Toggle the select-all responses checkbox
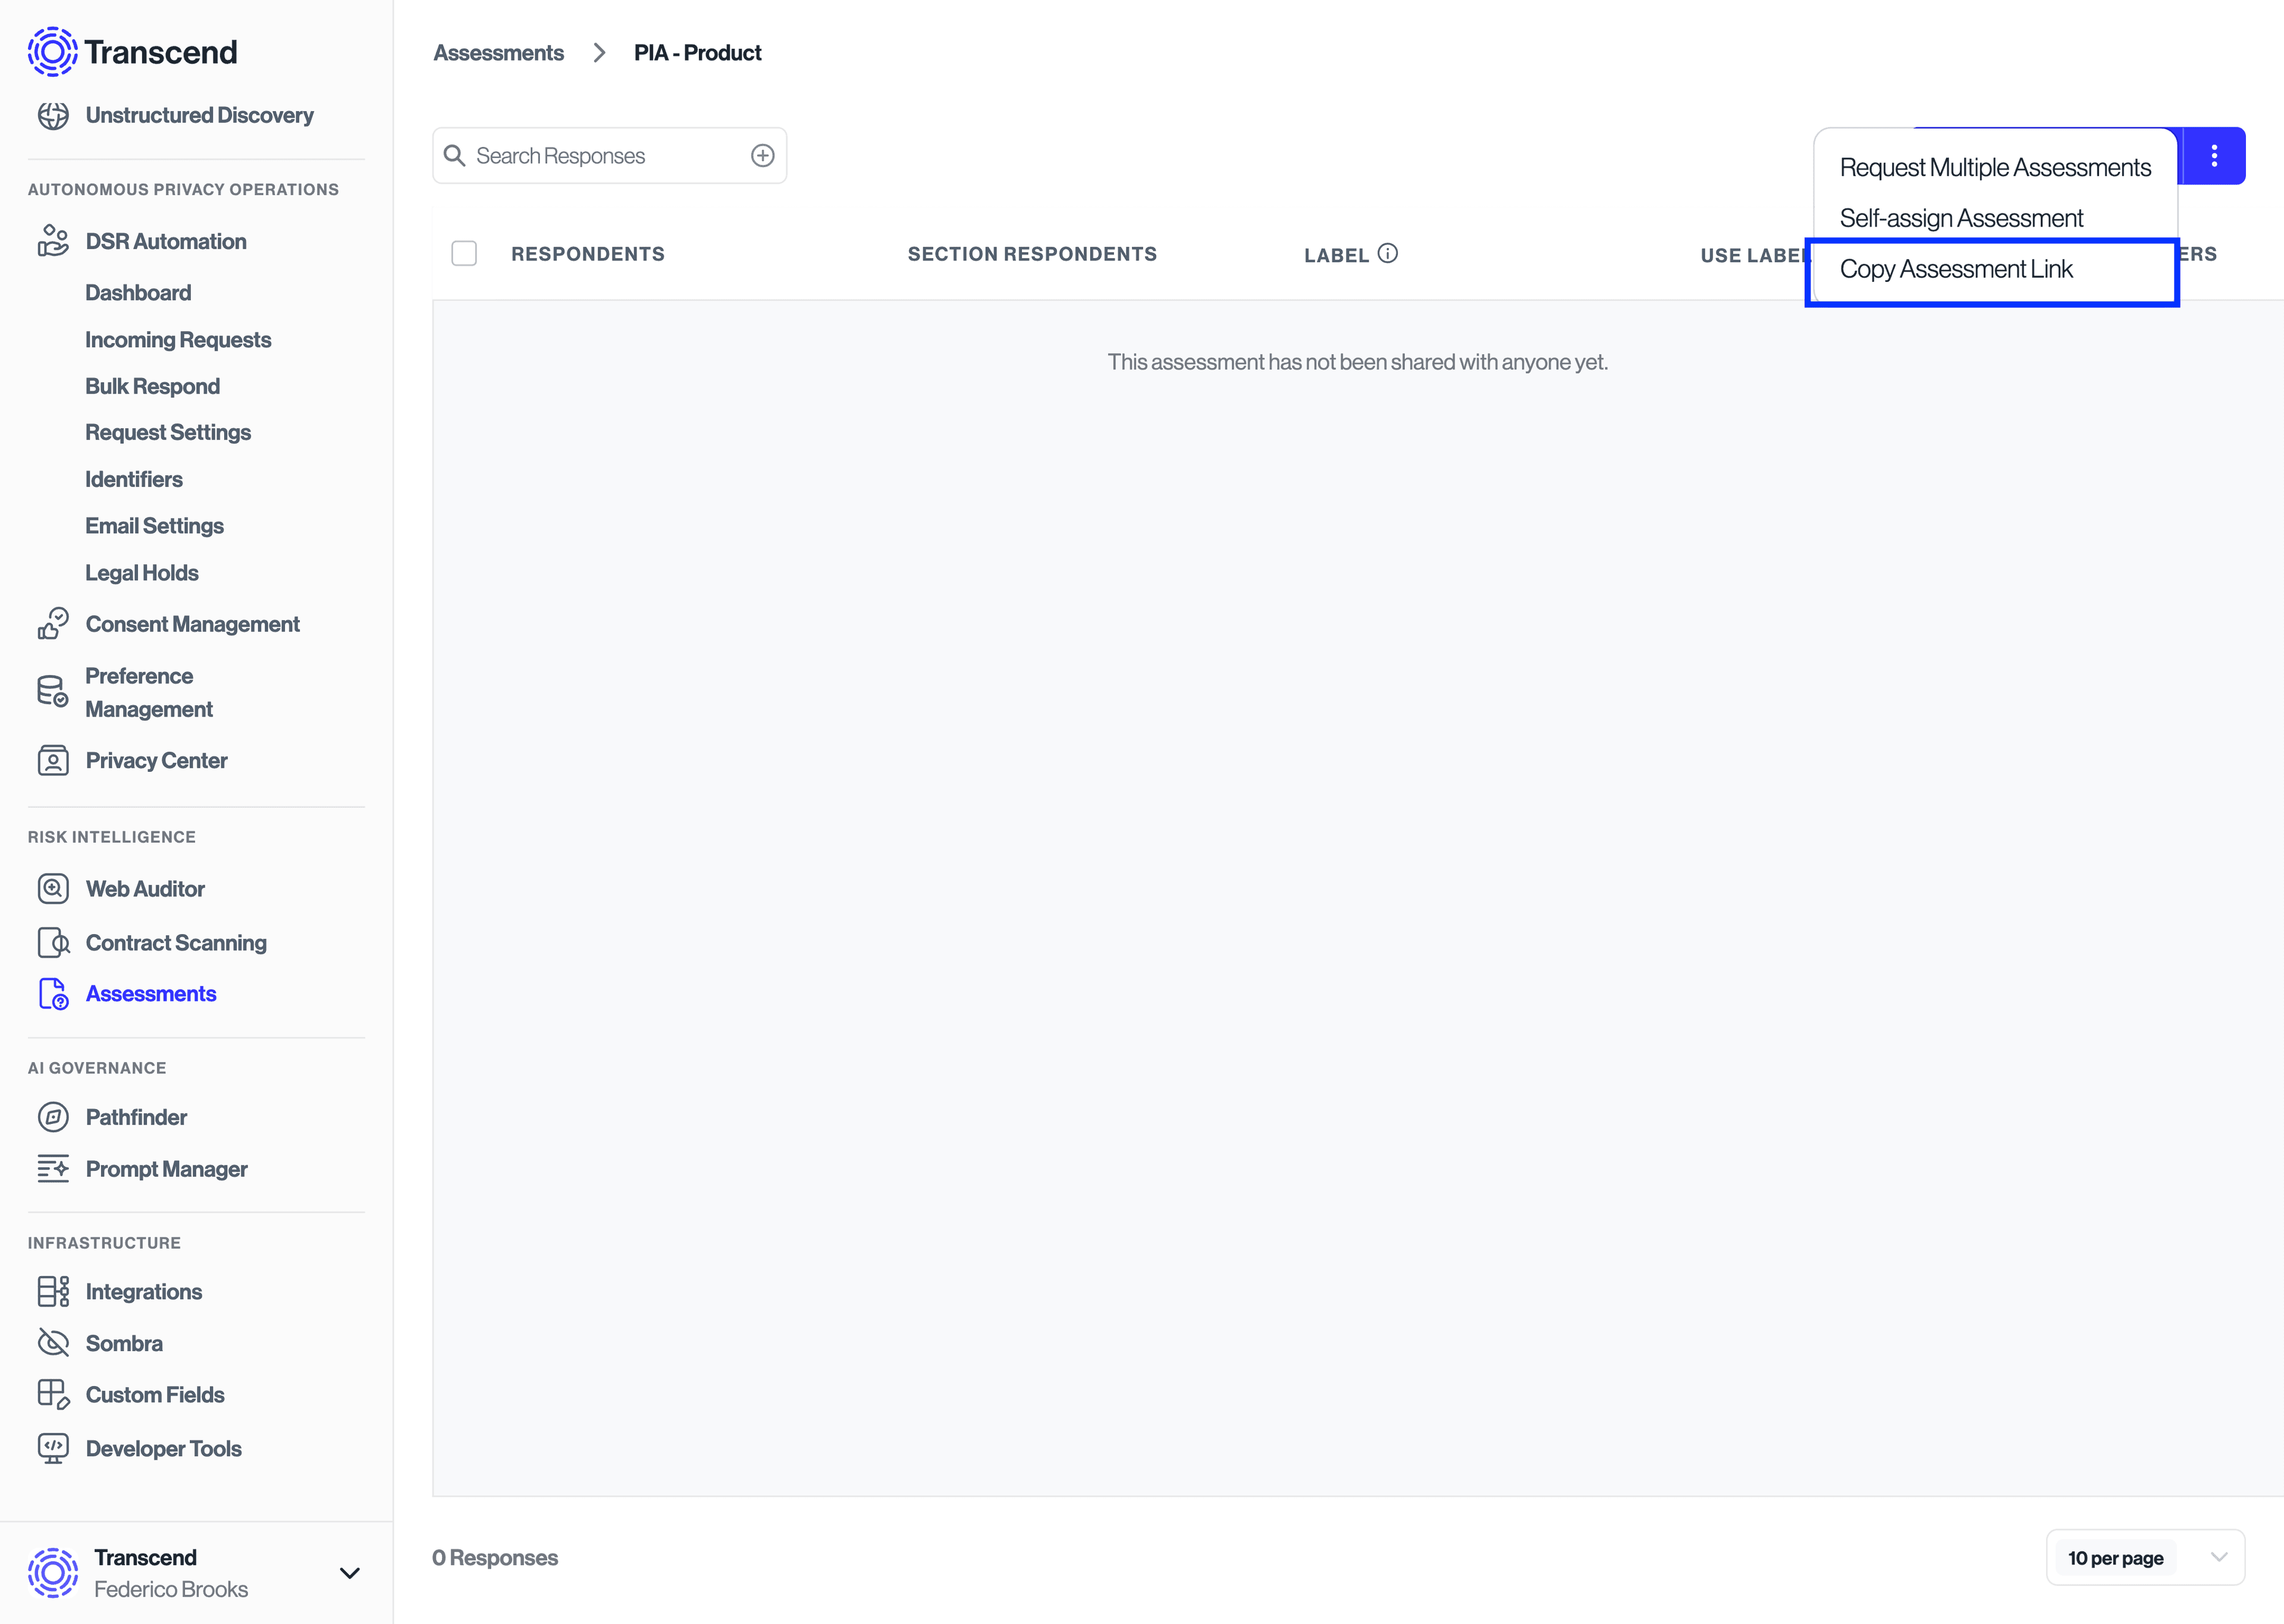Screen dimensions: 2284x1624 464,253
